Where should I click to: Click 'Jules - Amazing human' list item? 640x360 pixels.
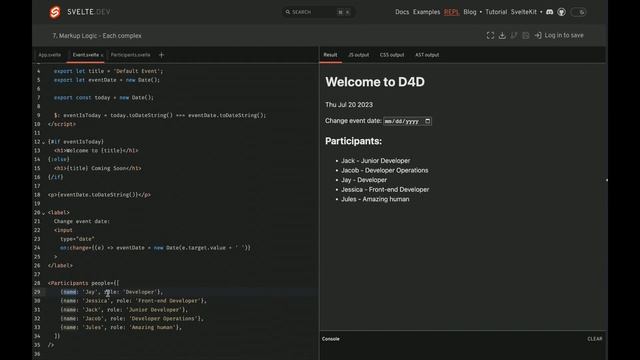click(x=375, y=199)
